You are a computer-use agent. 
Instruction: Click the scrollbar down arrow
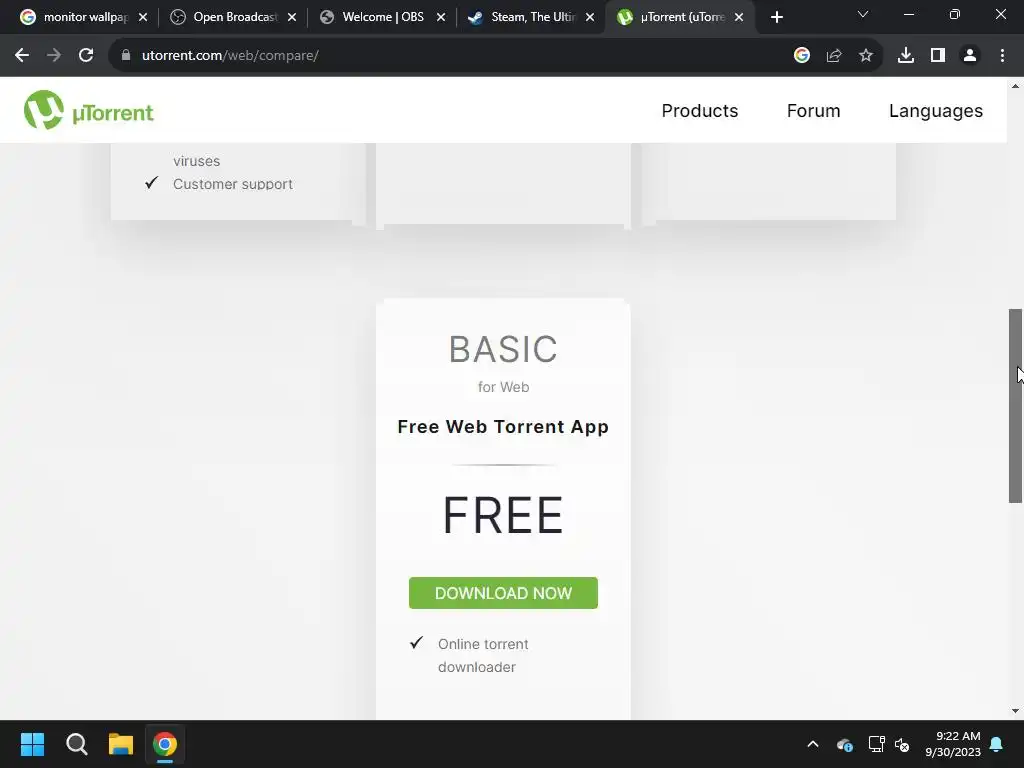point(1015,711)
